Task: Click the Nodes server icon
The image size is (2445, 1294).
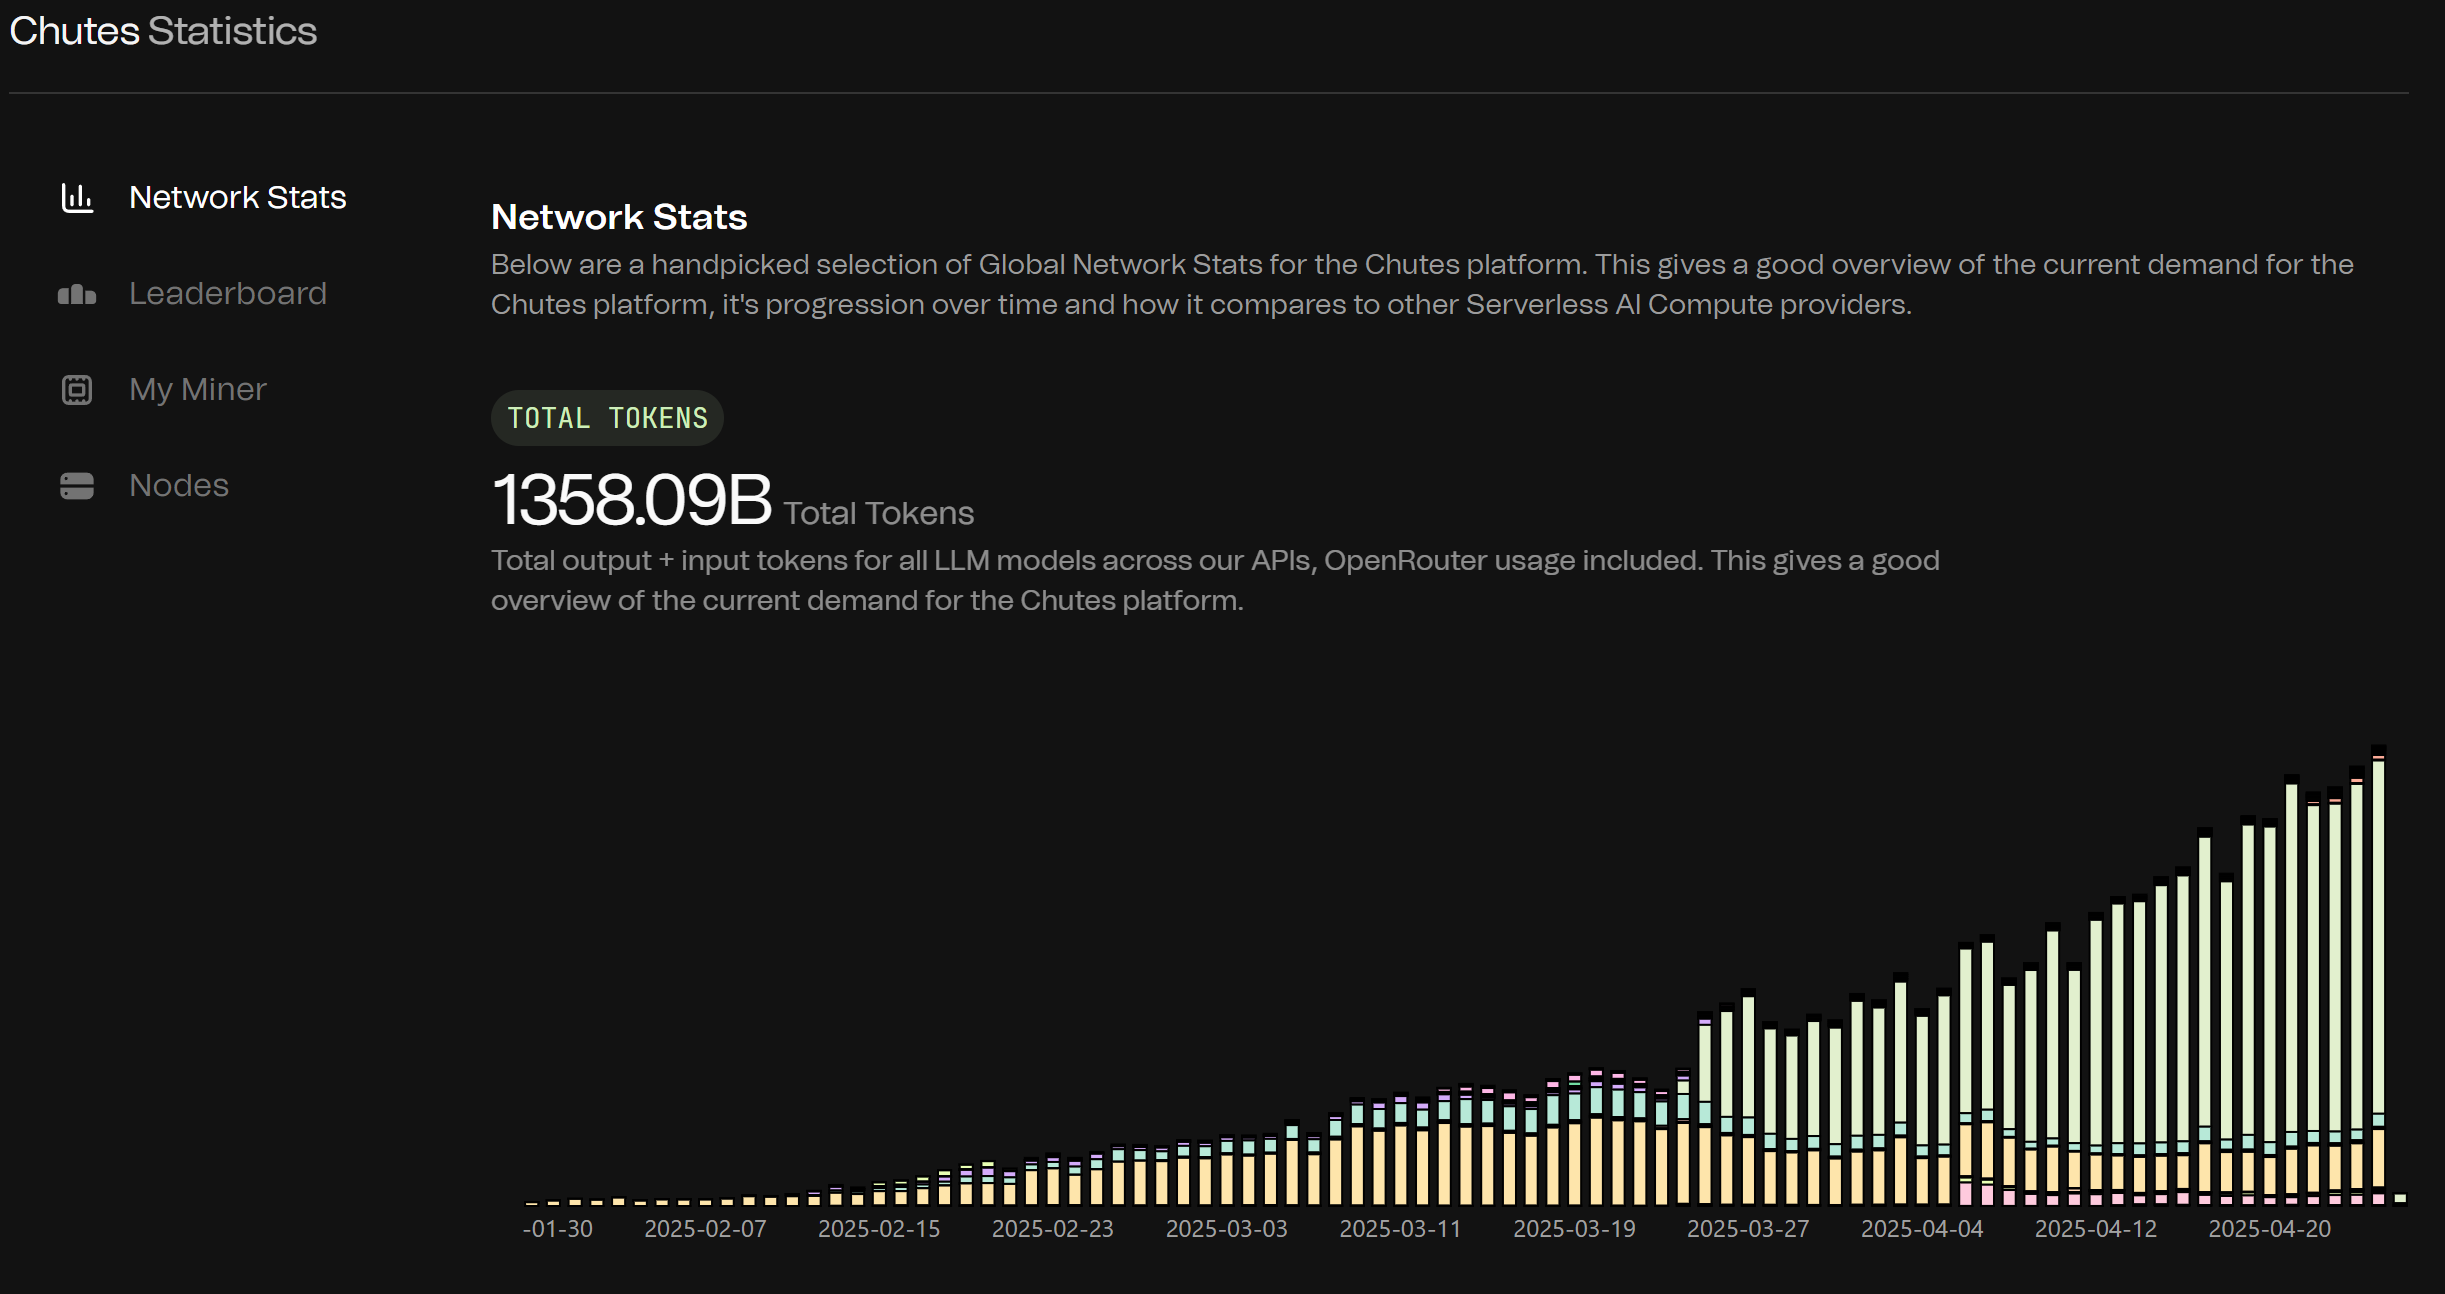Action: pyautogui.click(x=77, y=486)
